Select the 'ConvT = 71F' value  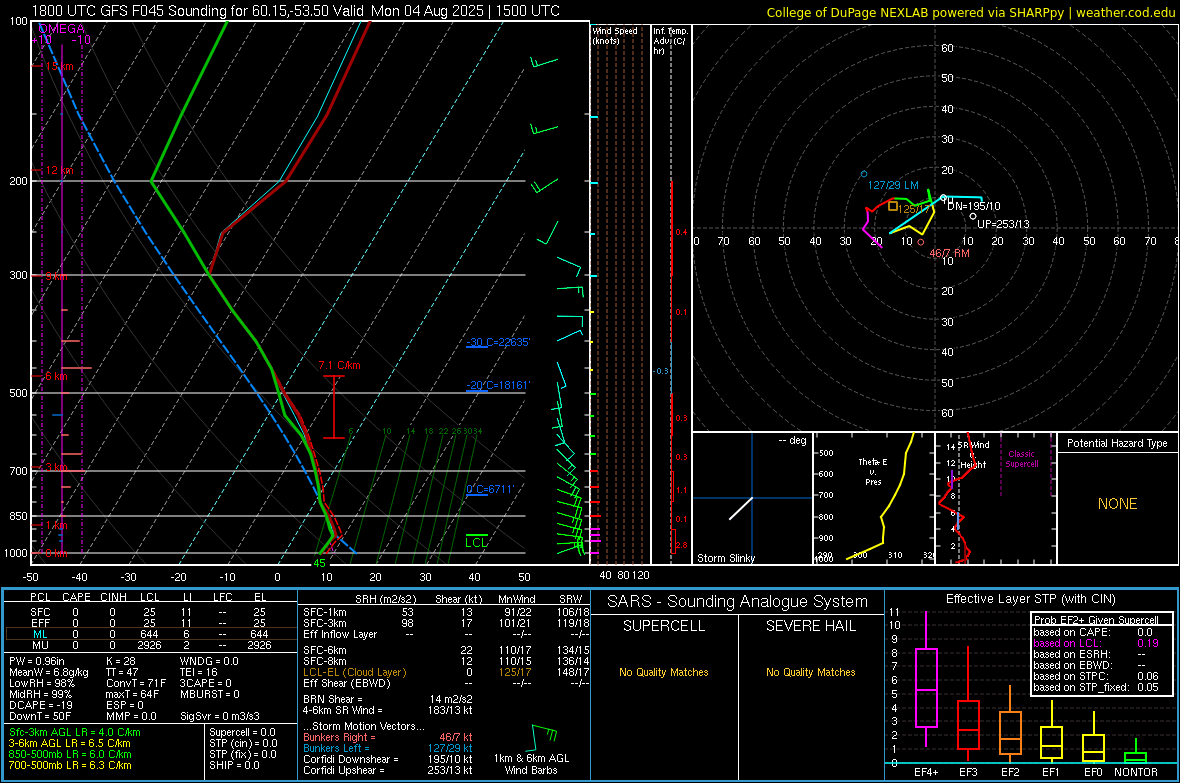135,684
